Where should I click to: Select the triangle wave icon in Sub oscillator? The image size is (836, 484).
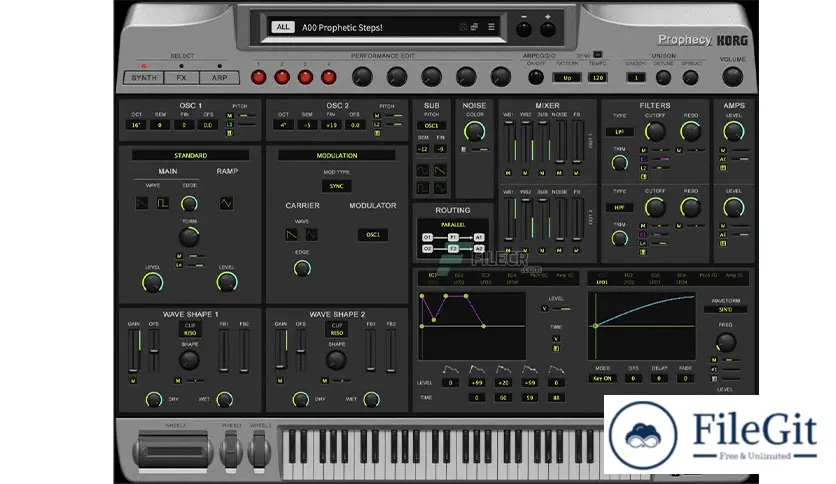(x=440, y=188)
